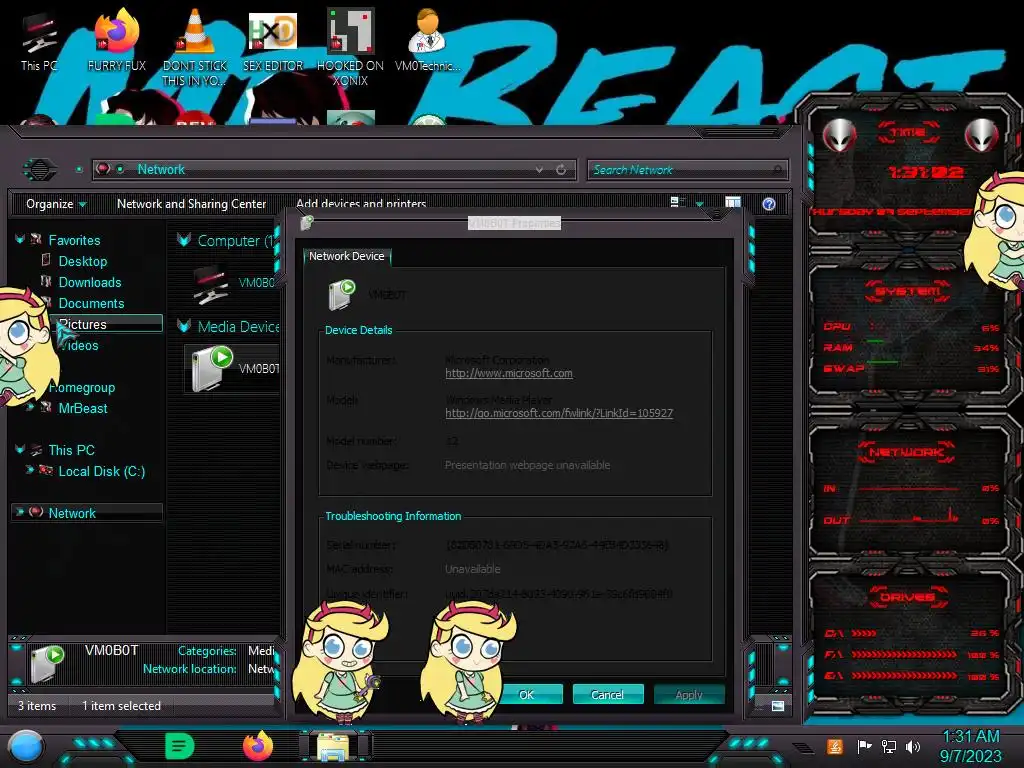1024x768 pixels.
Task: Expand the MrBeast homegroup node
Action: pyautogui.click(x=29, y=407)
